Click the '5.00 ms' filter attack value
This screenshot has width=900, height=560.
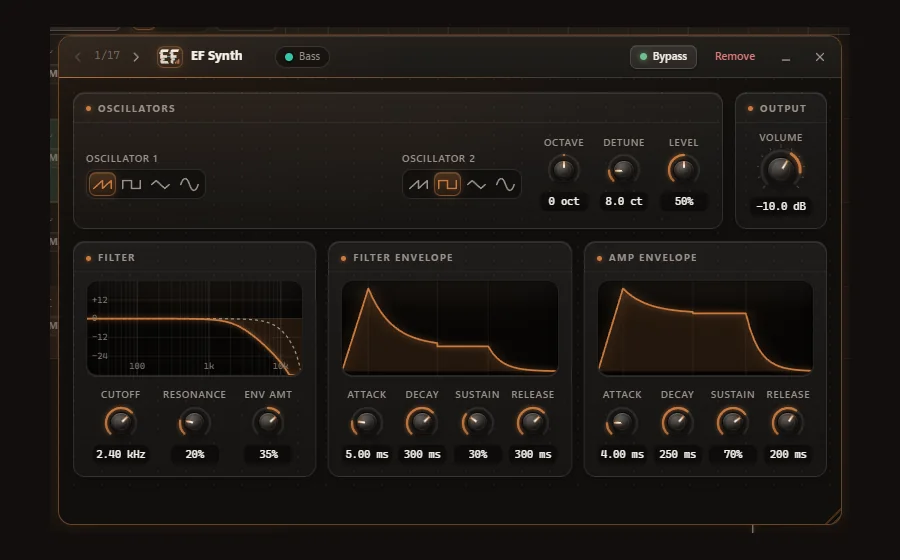tap(366, 454)
